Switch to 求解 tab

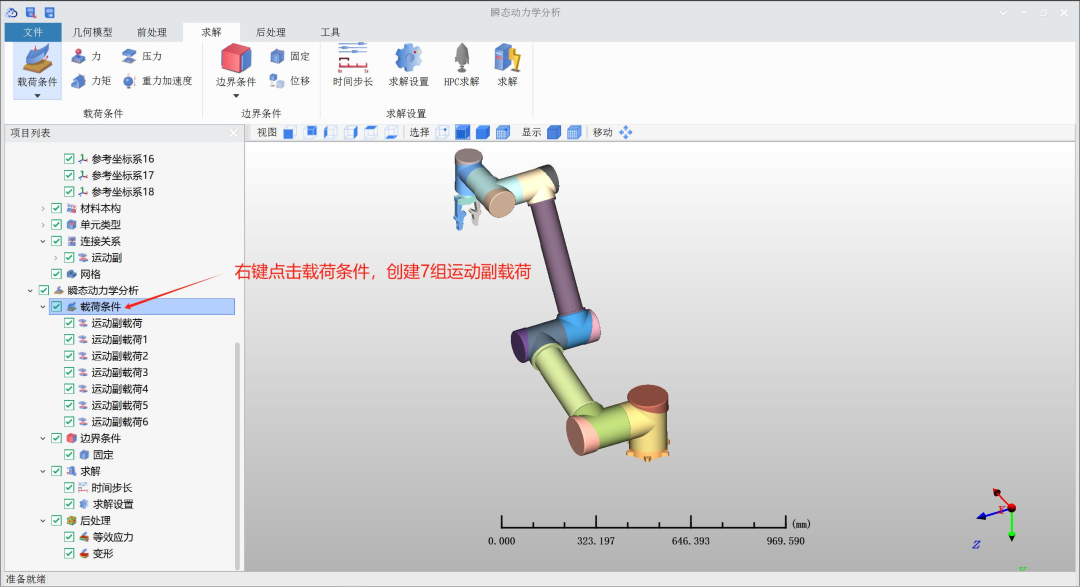(x=211, y=32)
